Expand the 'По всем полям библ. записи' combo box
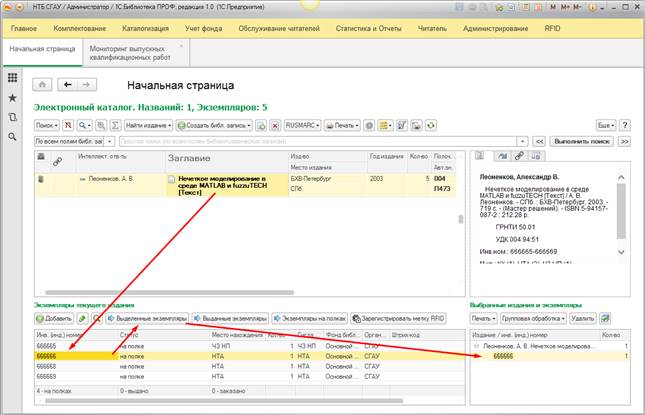This screenshot has height=415, width=645. (x=111, y=142)
